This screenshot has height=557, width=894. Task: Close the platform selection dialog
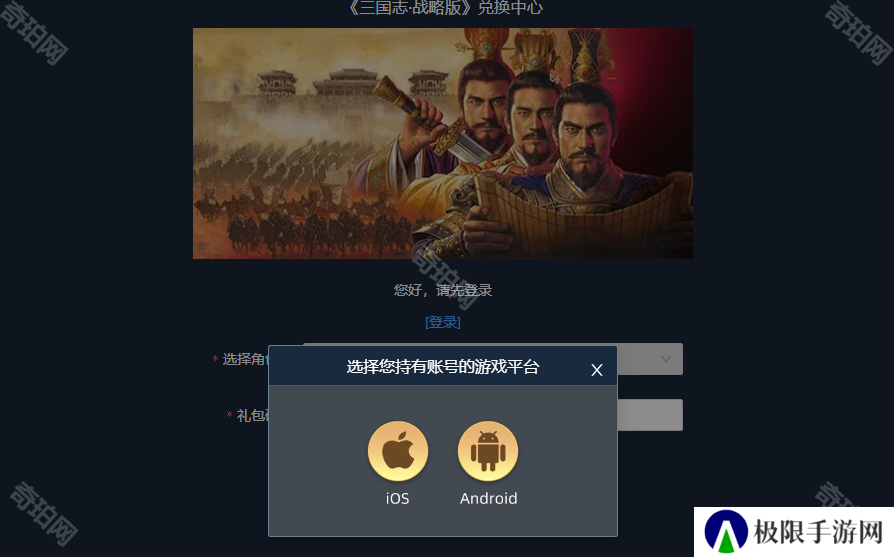coord(596,370)
